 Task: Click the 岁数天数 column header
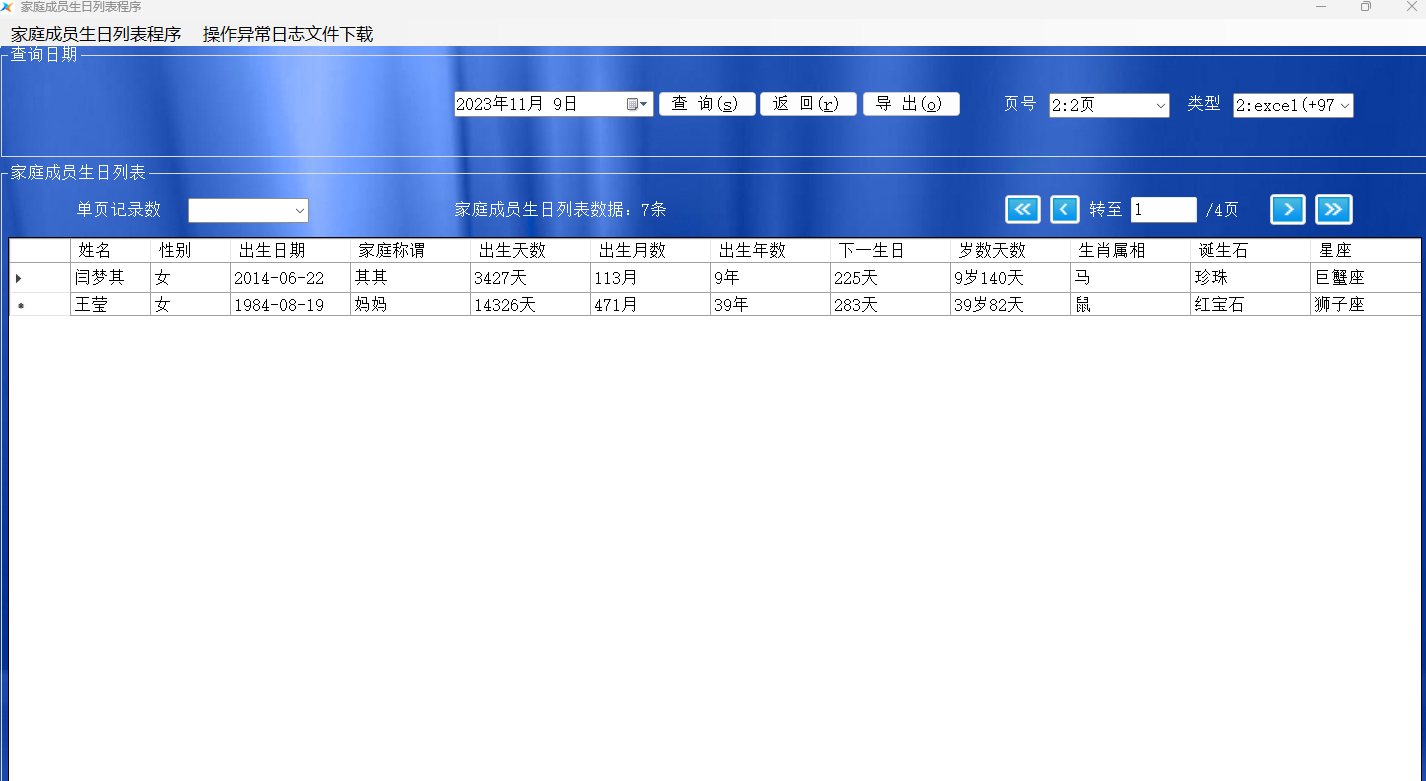[1010, 251]
